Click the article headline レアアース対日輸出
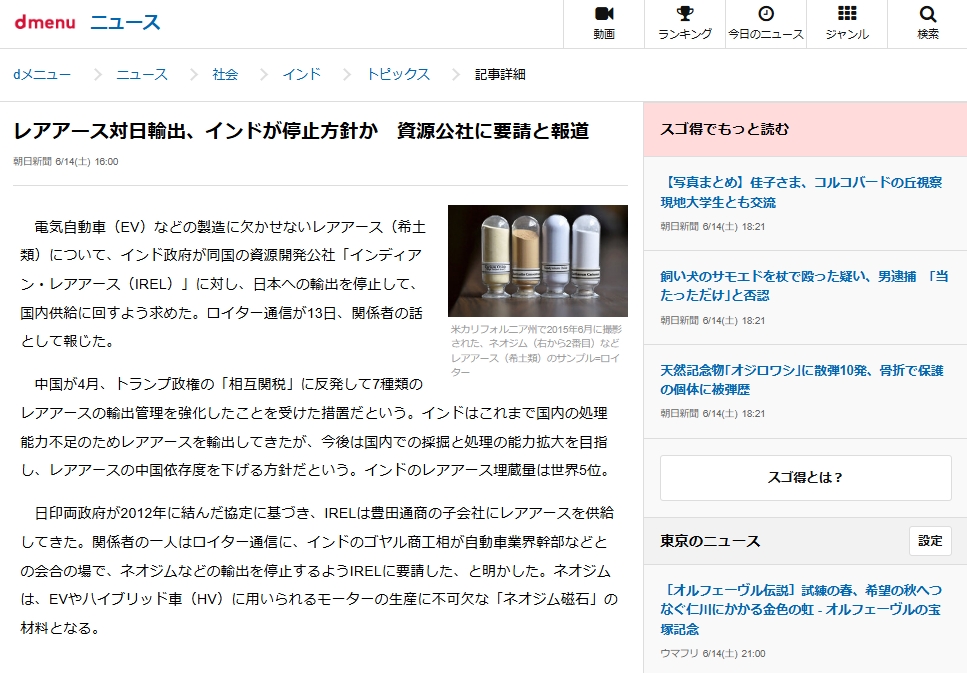 (x=301, y=131)
